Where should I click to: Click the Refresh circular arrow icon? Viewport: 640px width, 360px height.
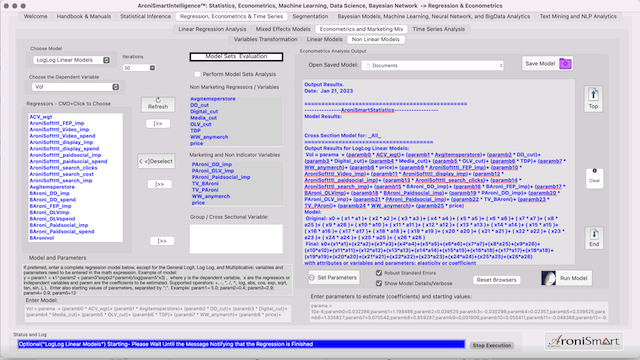(158, 100)
